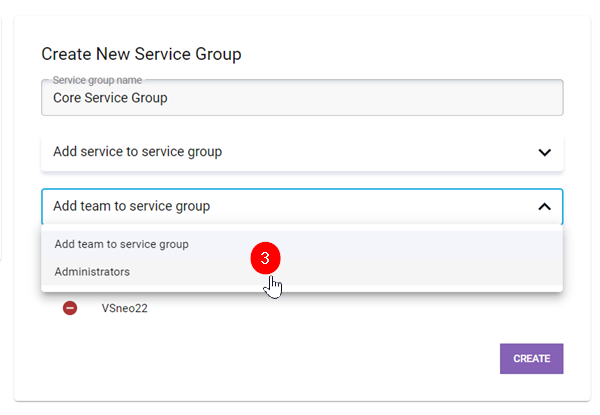Click the small Service group name floating label
This screenshot has width=600, height=415.
pos(99,80)
